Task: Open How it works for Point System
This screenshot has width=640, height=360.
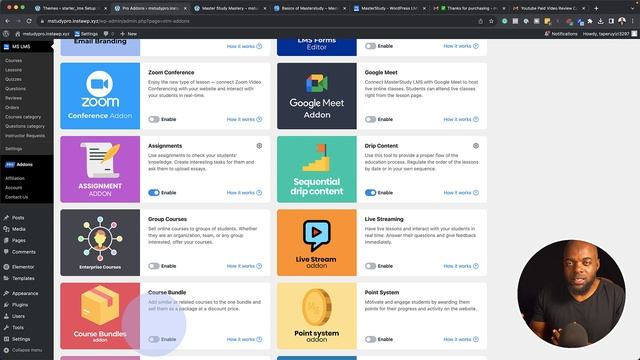Action: click(461, 339)
